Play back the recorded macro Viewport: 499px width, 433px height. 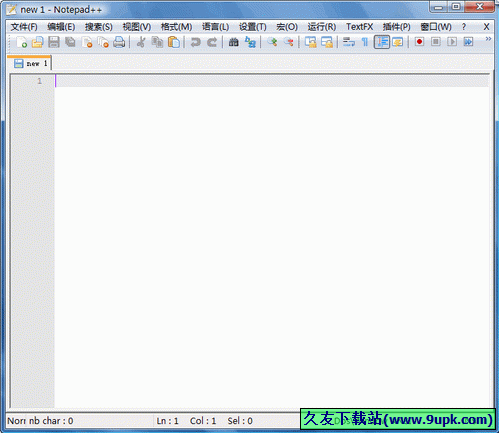click(x=452, y=42)
